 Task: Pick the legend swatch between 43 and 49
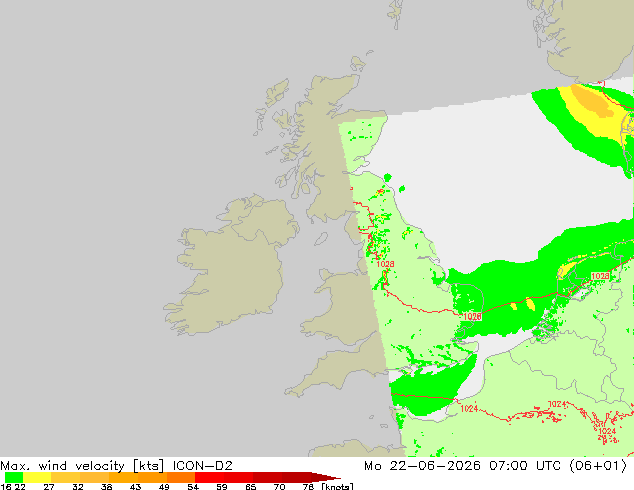point(152,477)
